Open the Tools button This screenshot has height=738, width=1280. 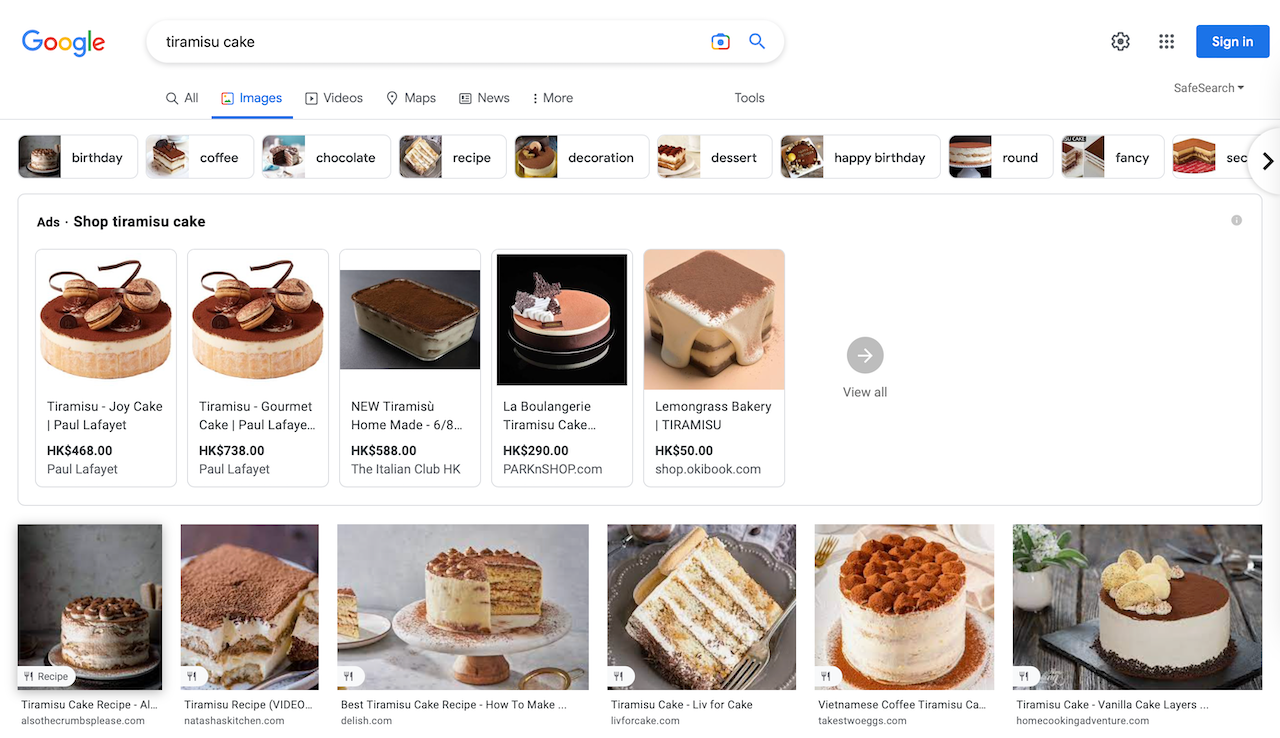pos(749,98)
